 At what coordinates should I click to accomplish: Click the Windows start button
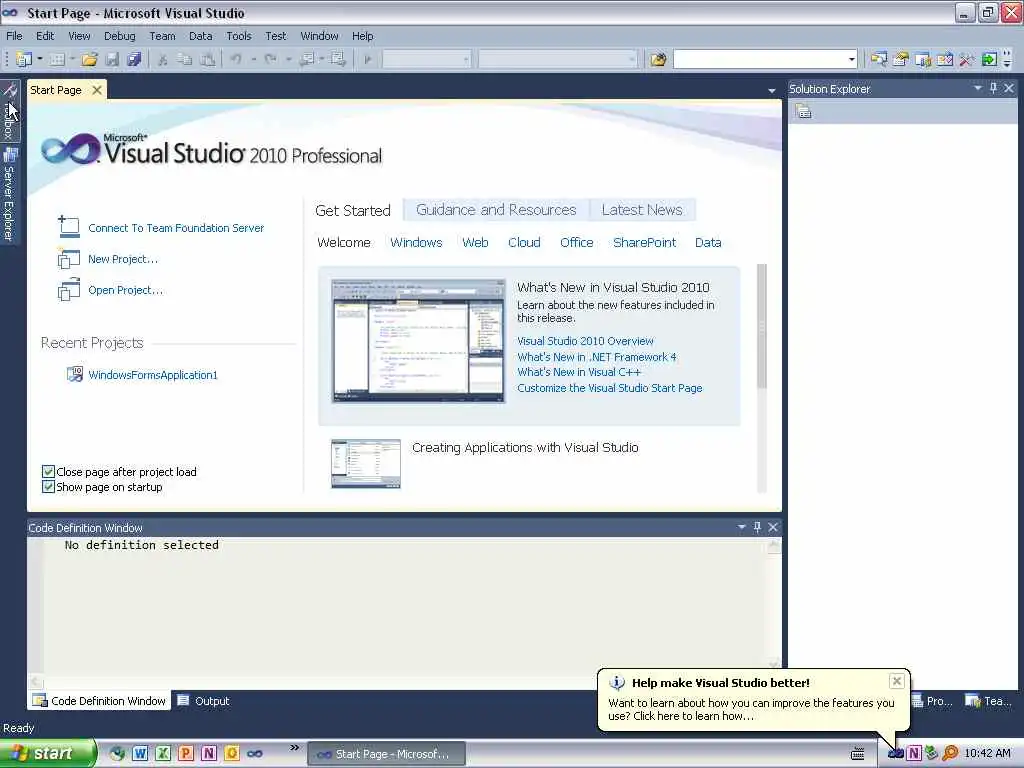[48, 753]
